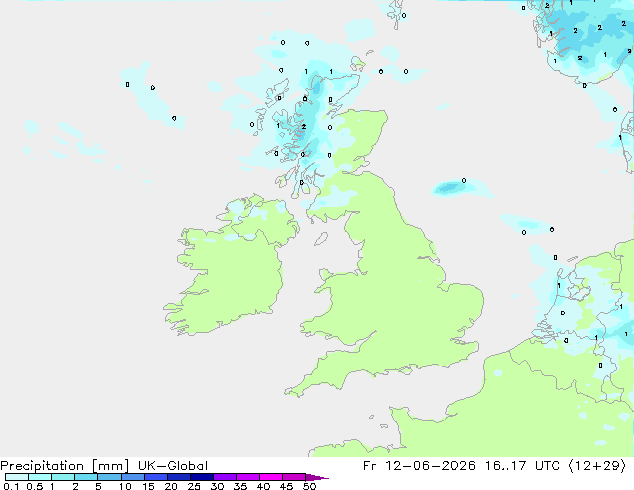
Task: Click the '30' legend tick label
Action: [x=217, y=486]
